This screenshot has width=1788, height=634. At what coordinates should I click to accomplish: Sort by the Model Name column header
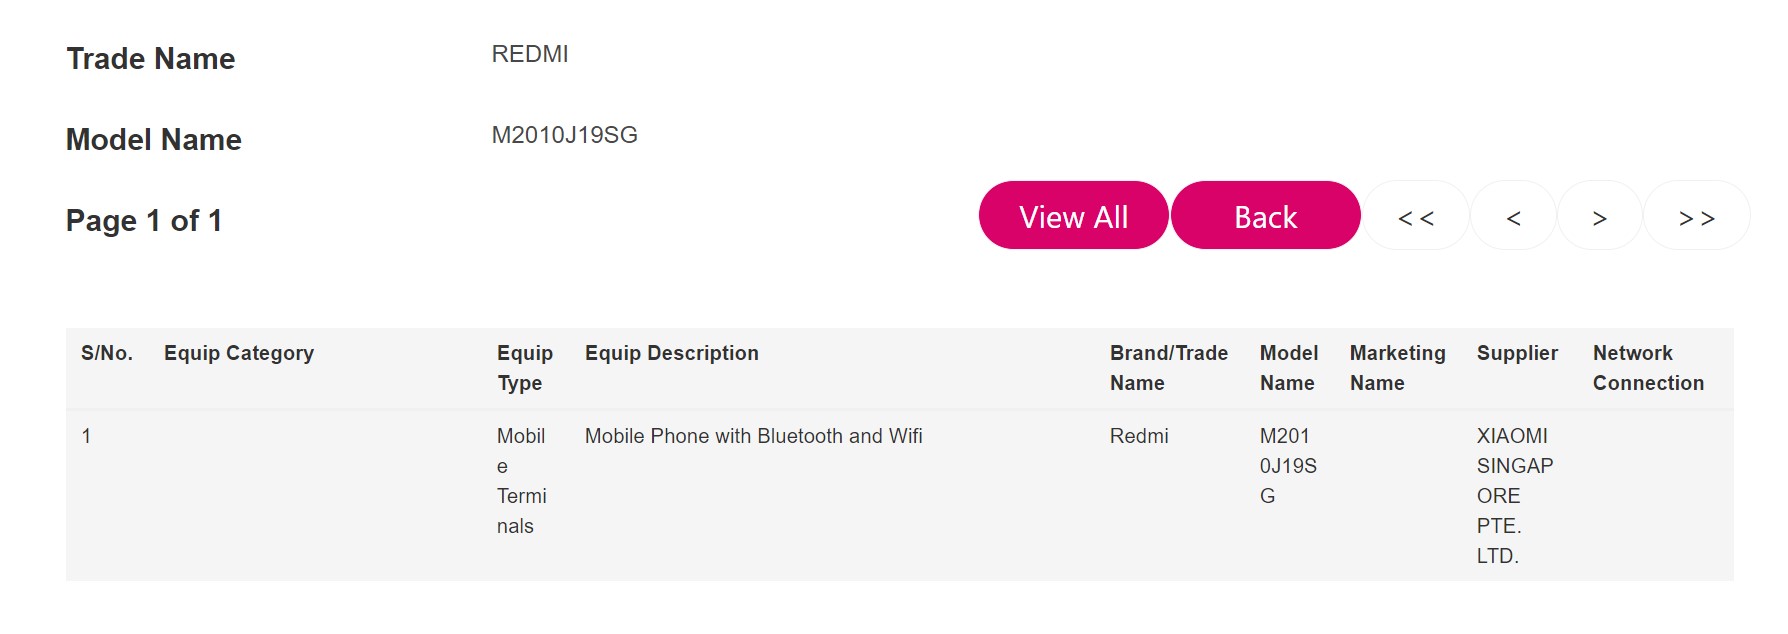pos(1287,368)
